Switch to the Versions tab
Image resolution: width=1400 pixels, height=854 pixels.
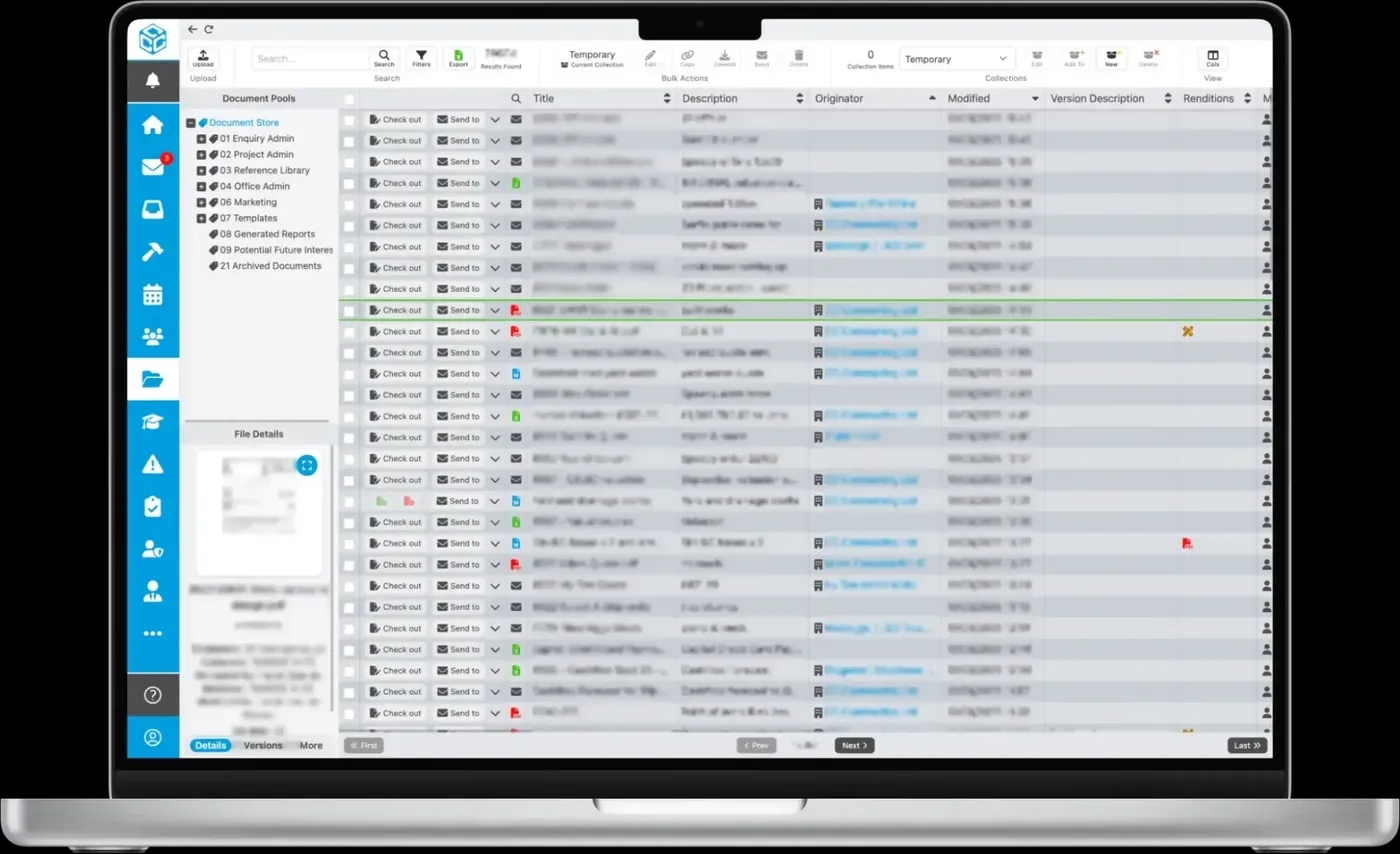[263, 746]
